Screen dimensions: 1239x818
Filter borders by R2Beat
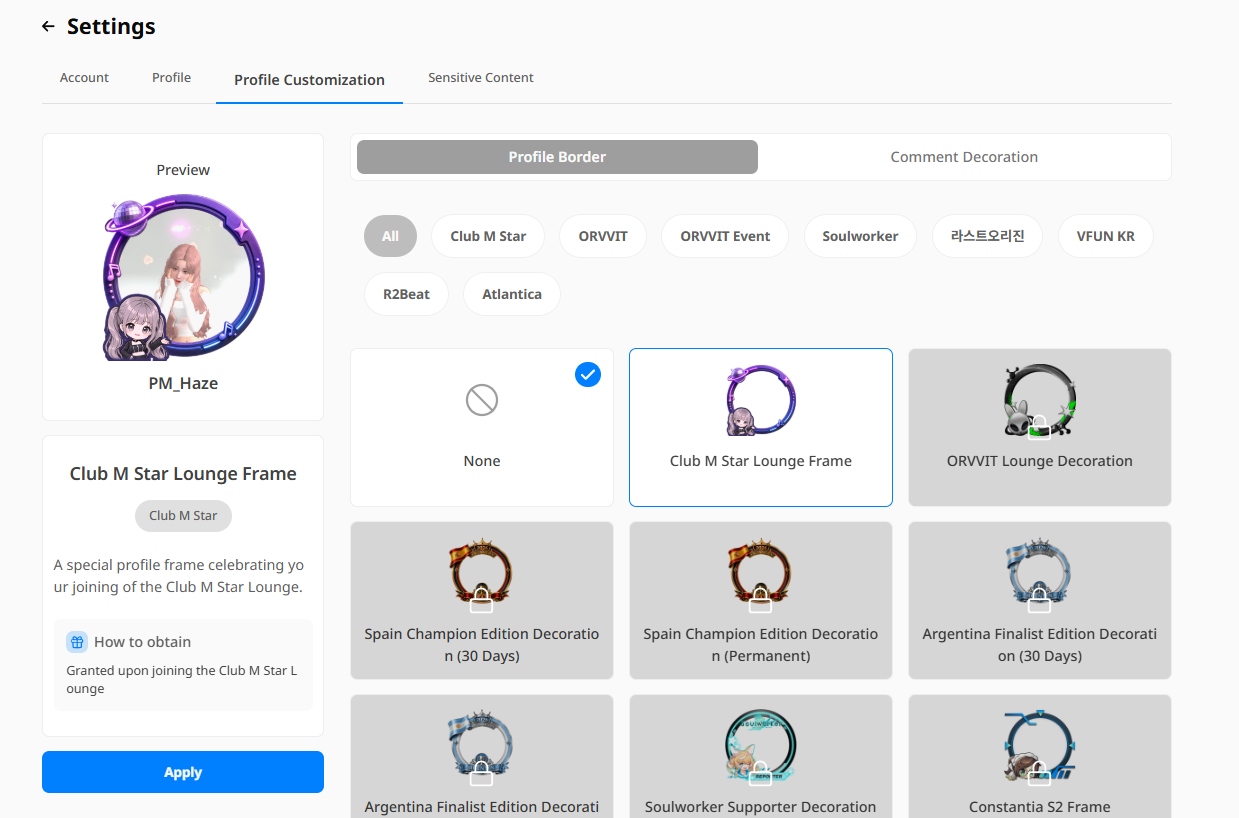point(406,294)
